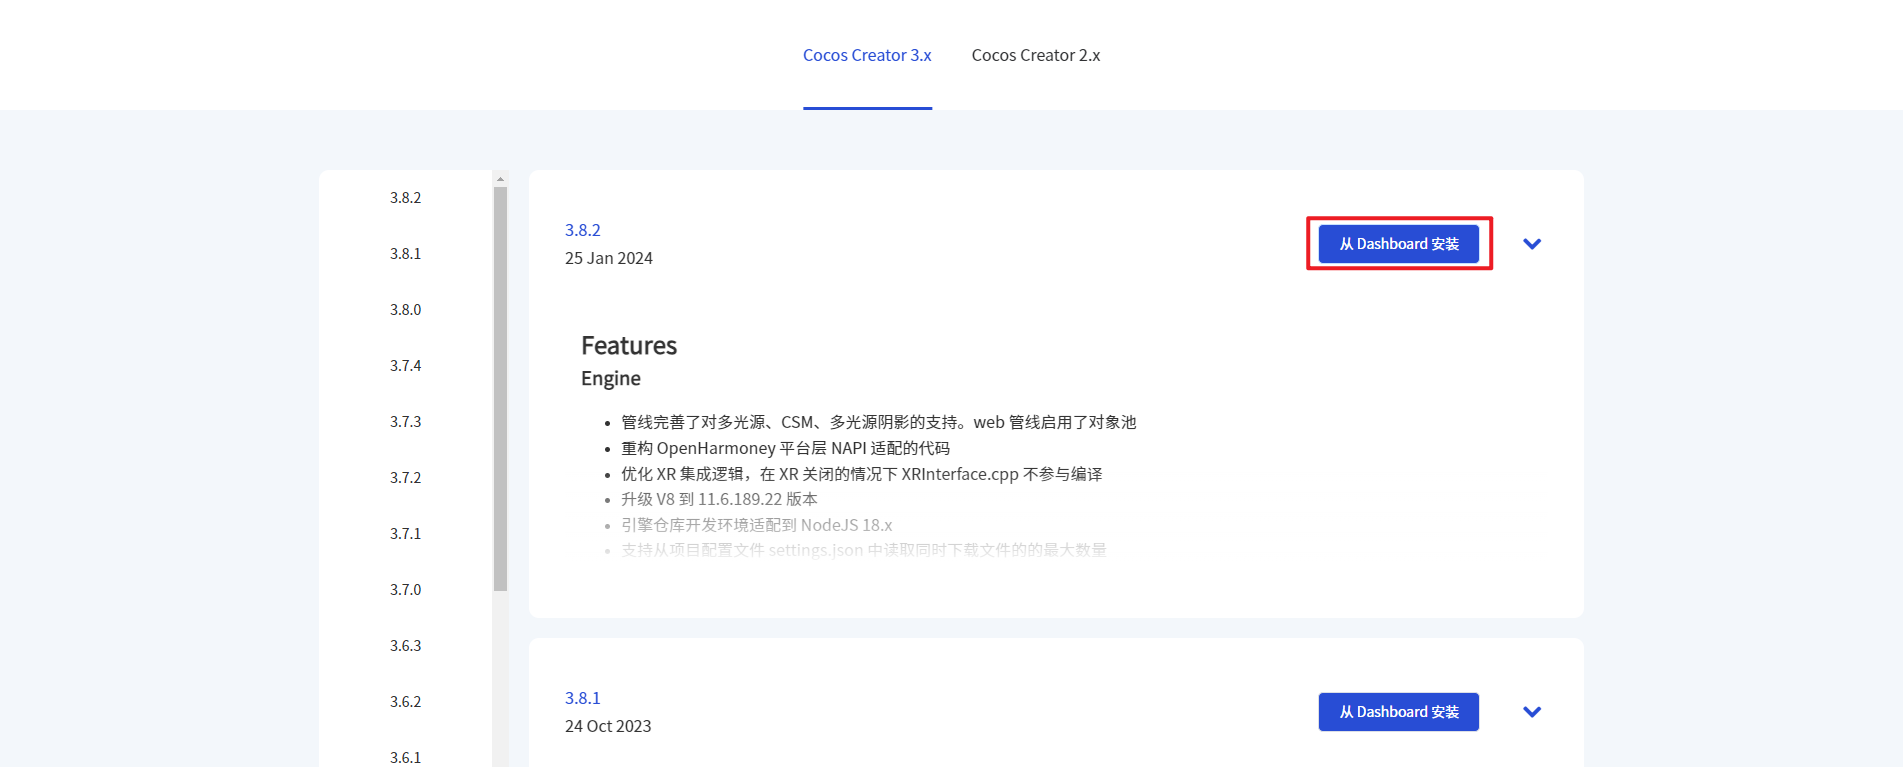
Task: Open the 3.8.2 version title link
Action: pos(583,230)
